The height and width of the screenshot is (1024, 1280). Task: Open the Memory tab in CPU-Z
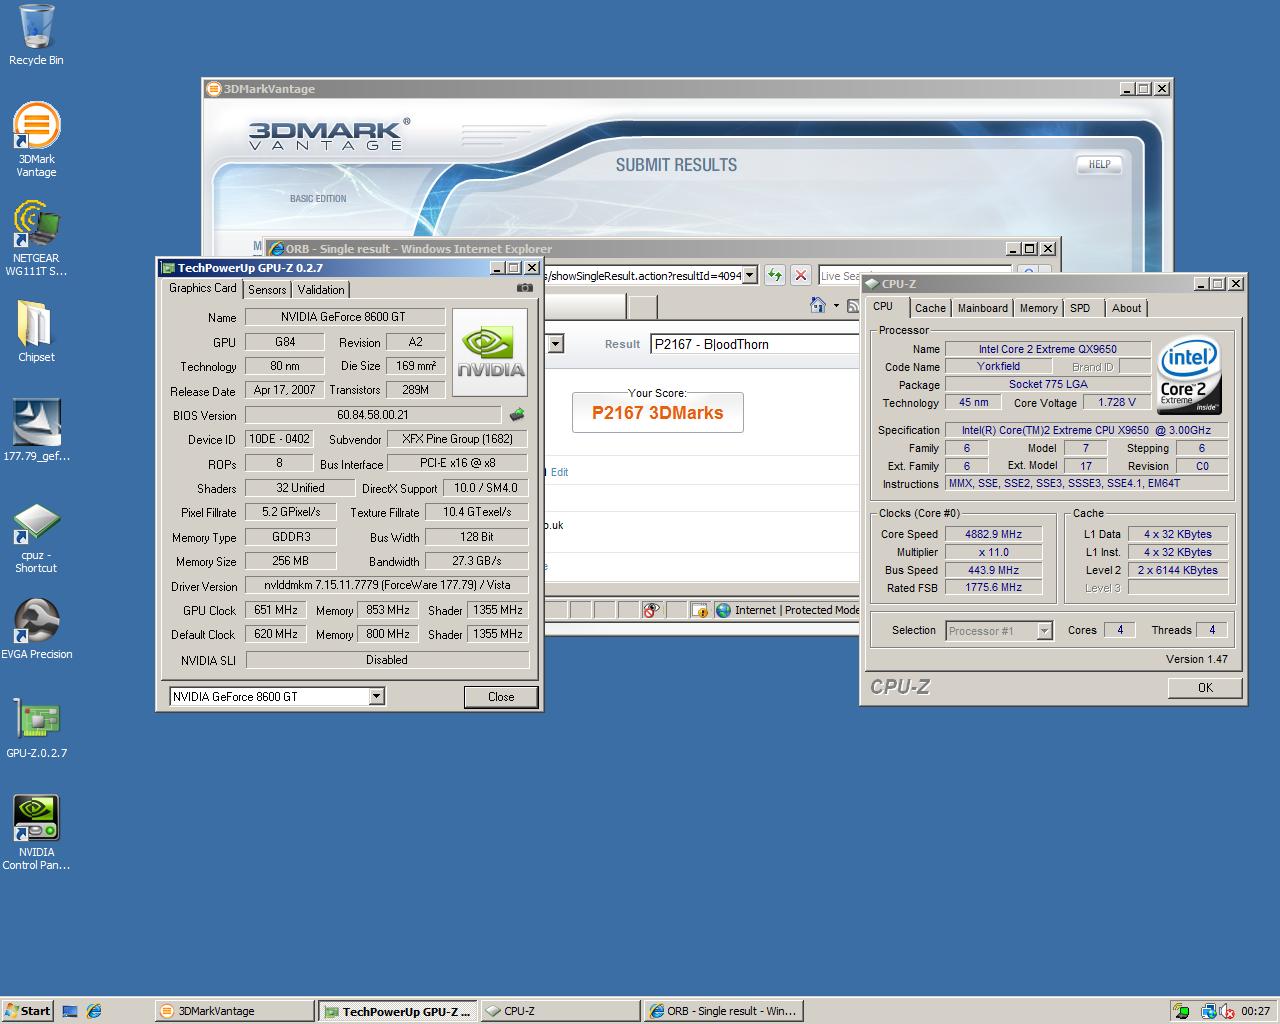coord(1038,308)
